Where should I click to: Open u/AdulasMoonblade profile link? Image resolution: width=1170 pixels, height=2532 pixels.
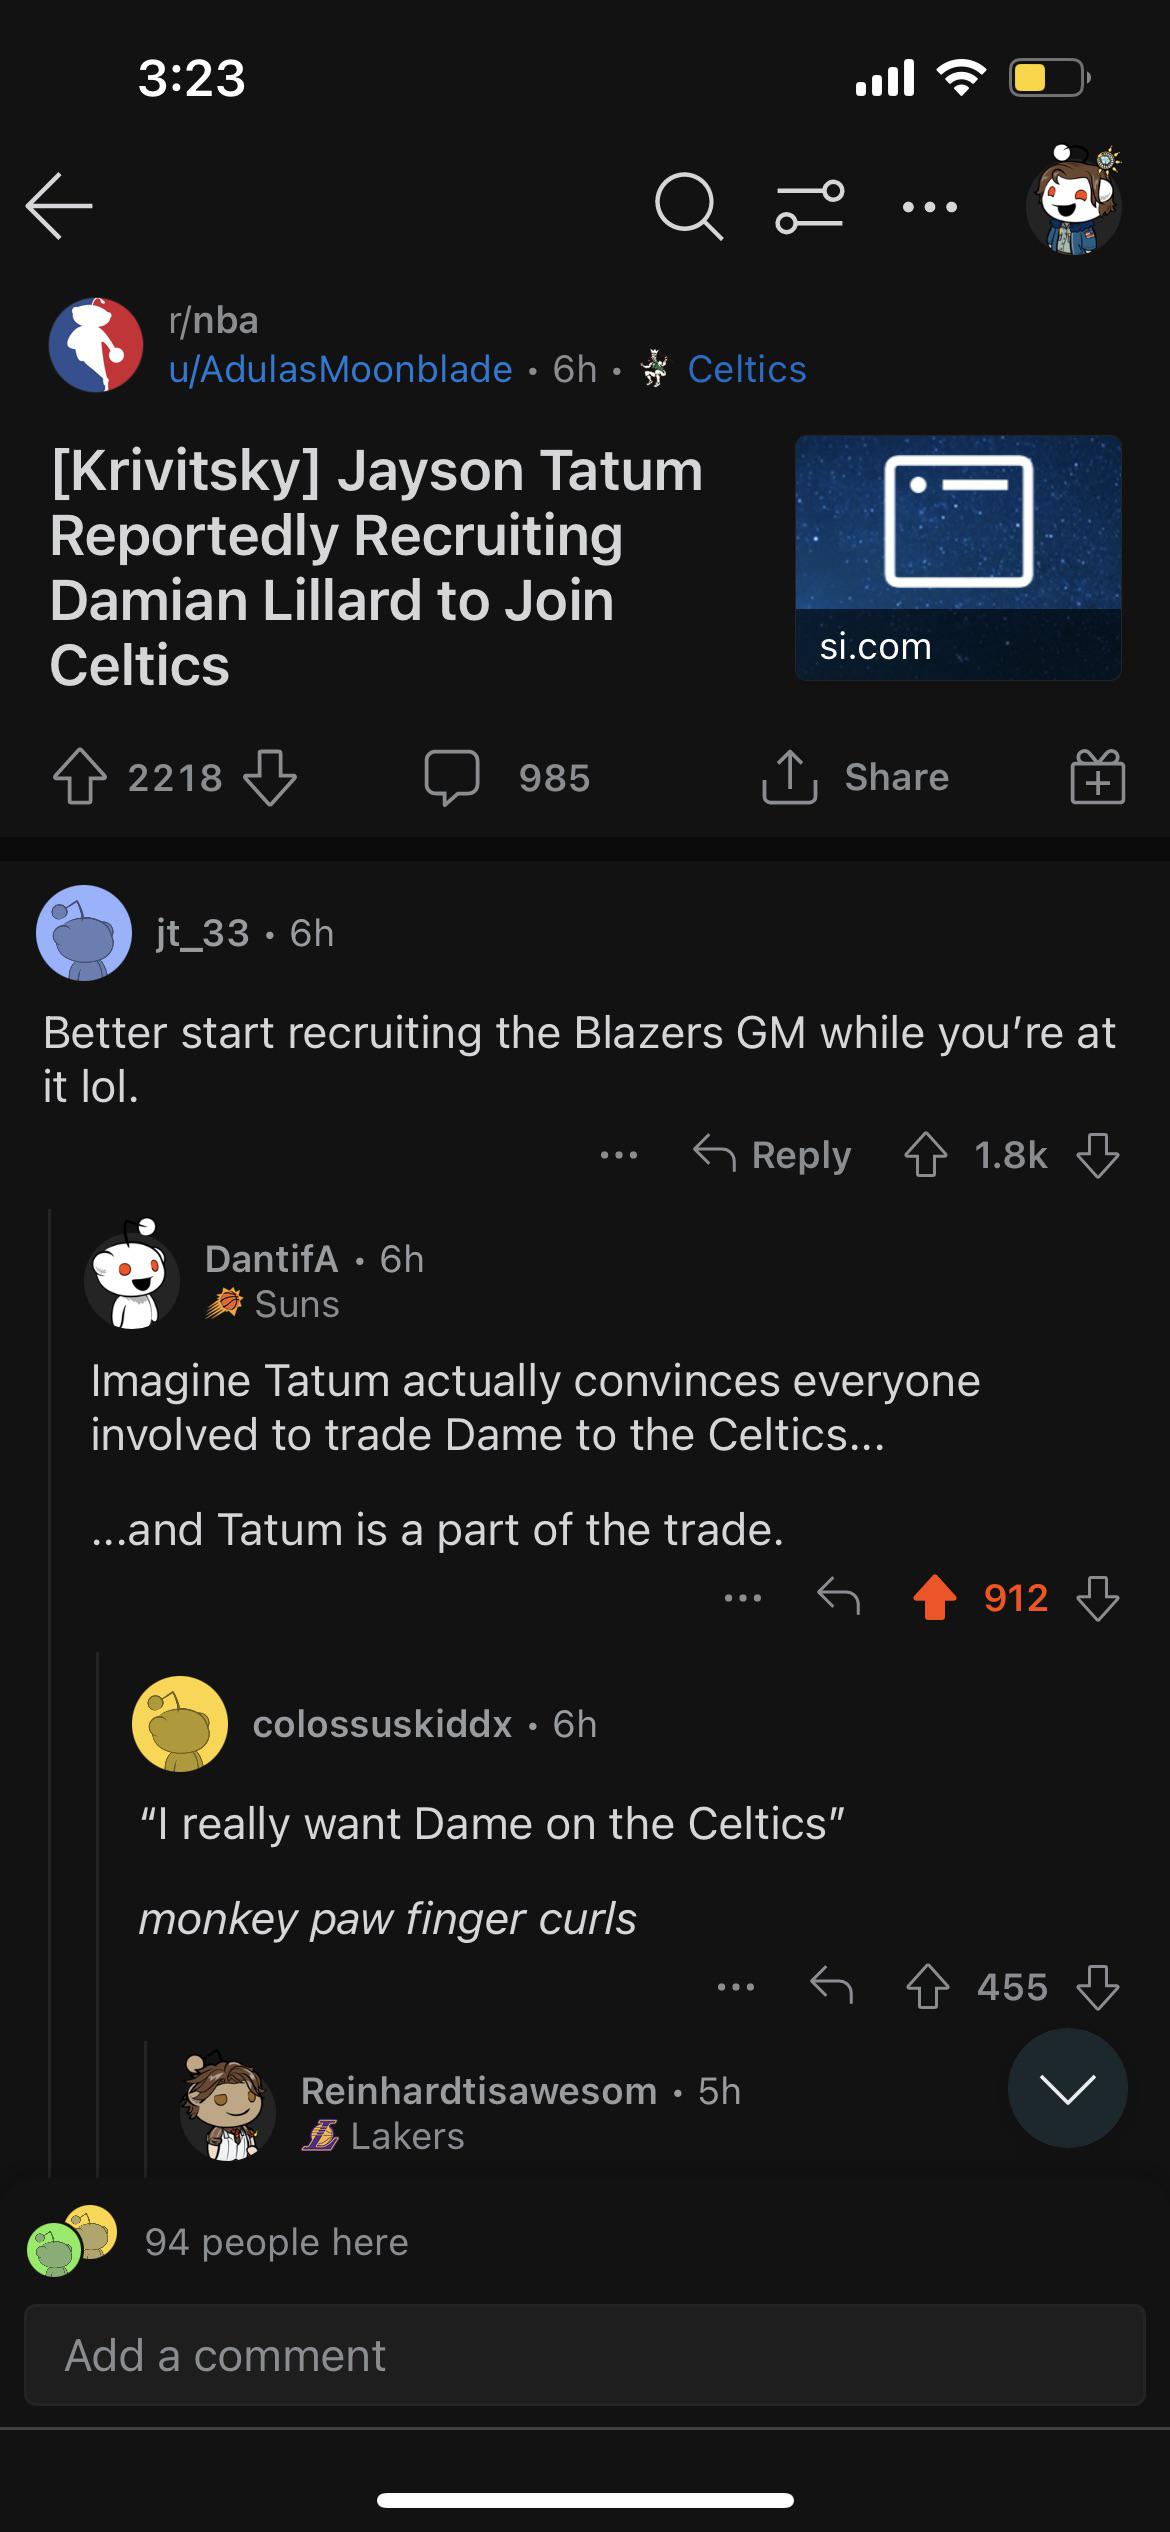coord(341,369)
